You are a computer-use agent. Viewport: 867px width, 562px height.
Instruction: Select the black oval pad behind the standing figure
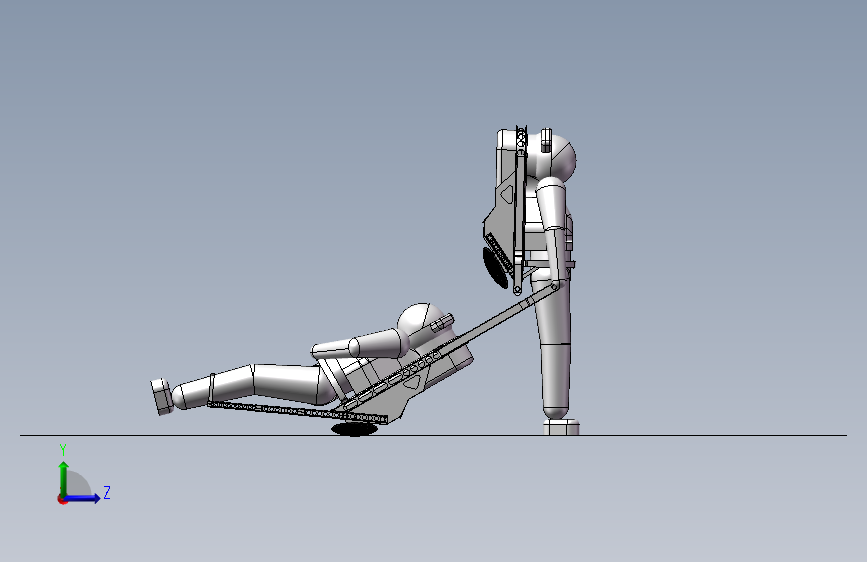(495, 268)
